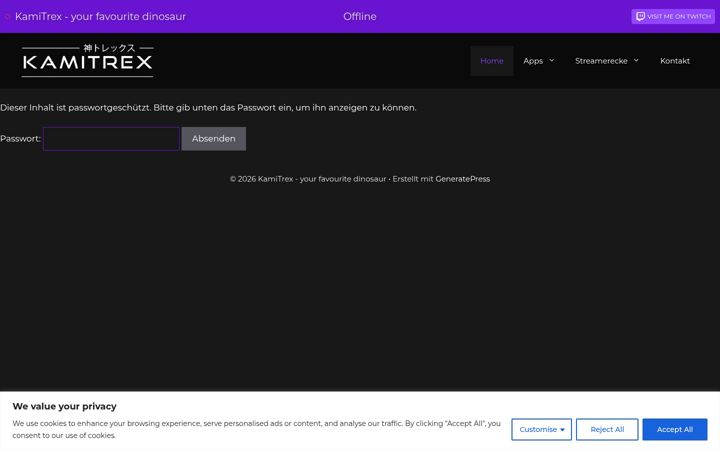Expand the Apps submenu chevron
Viewport: 720px width, 450px height.
click(x=551, y=60)
